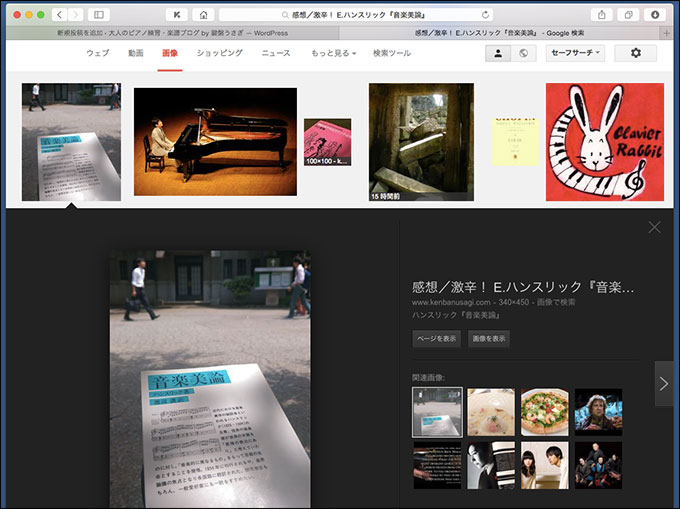Open the related white dish image

[491, 412]
